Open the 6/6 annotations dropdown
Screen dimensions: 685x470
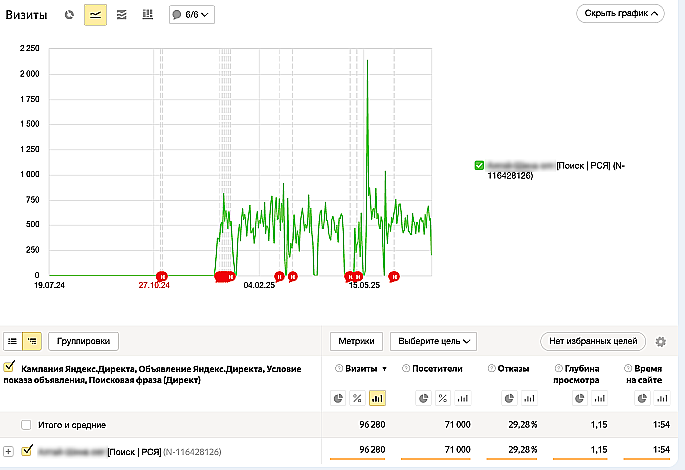(192, 14)
